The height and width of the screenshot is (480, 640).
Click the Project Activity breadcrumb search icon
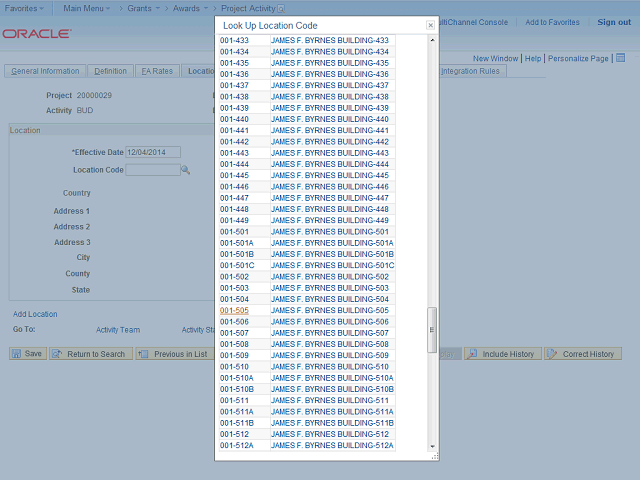(281, 9)
